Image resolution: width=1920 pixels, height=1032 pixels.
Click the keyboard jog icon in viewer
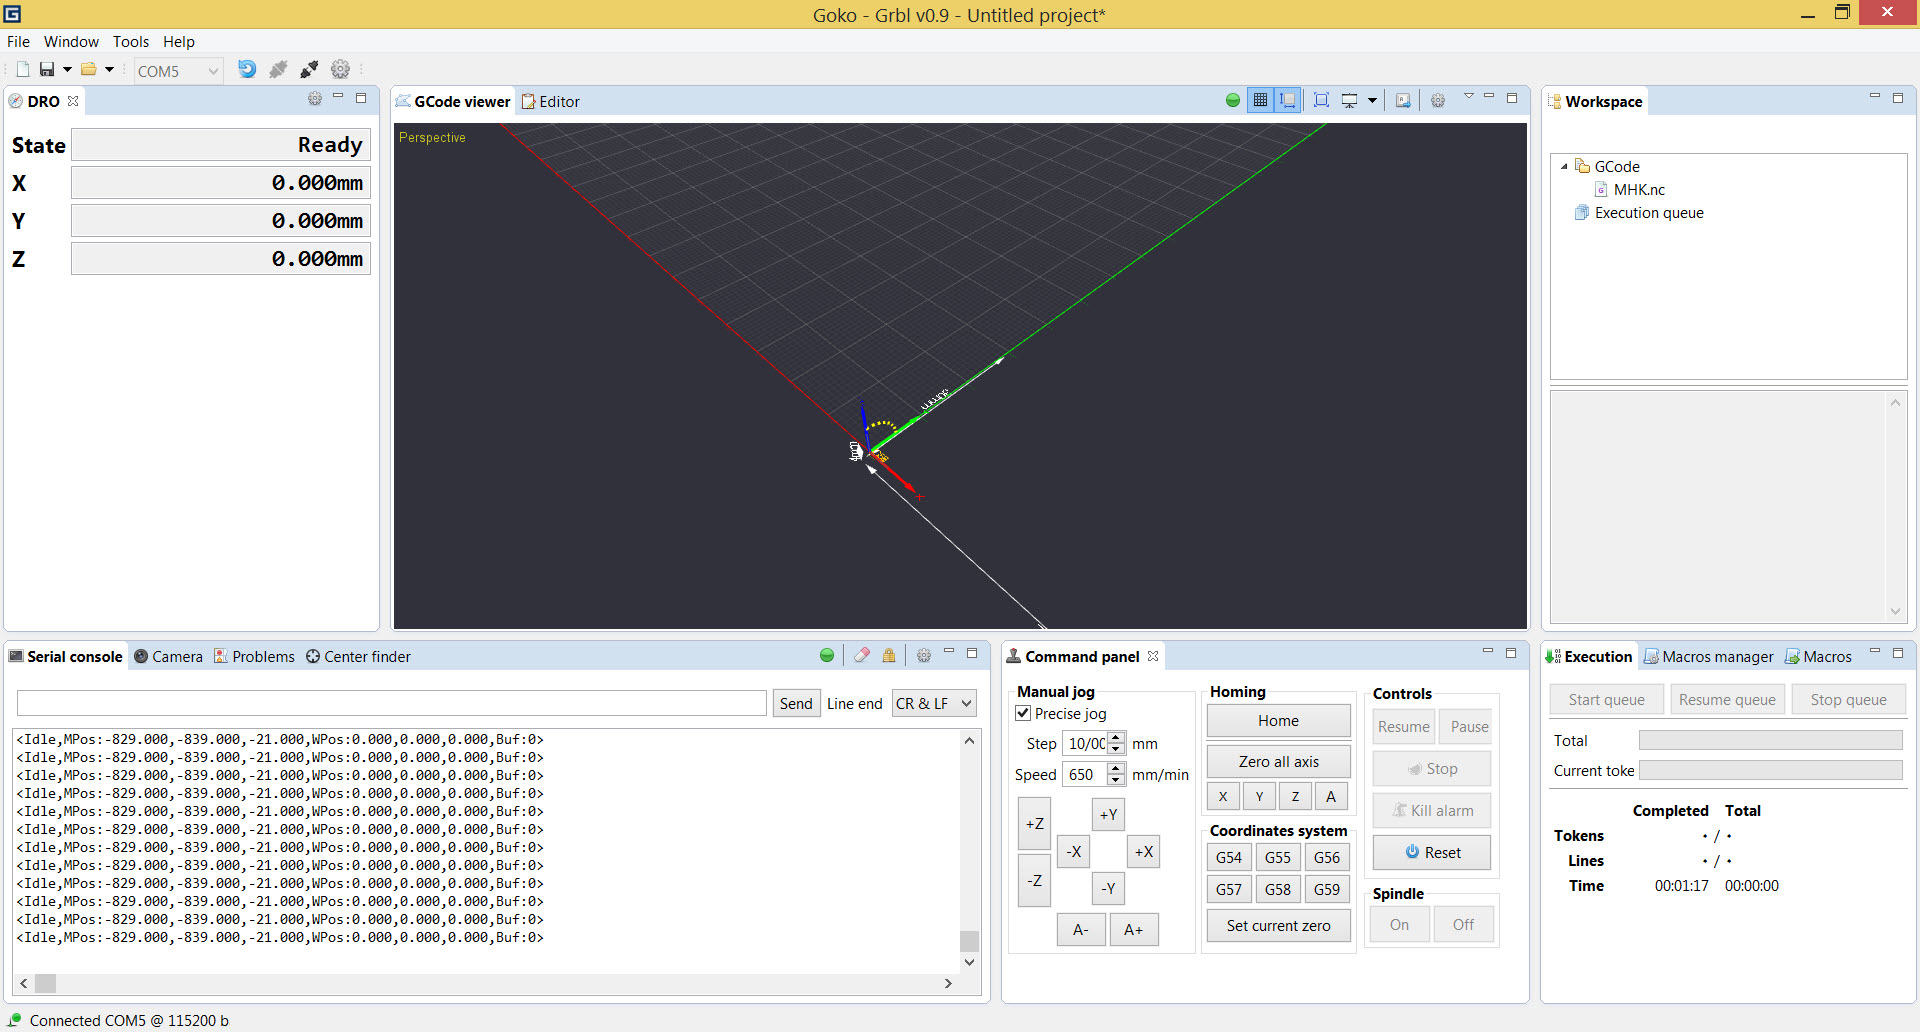[1403, 100]
